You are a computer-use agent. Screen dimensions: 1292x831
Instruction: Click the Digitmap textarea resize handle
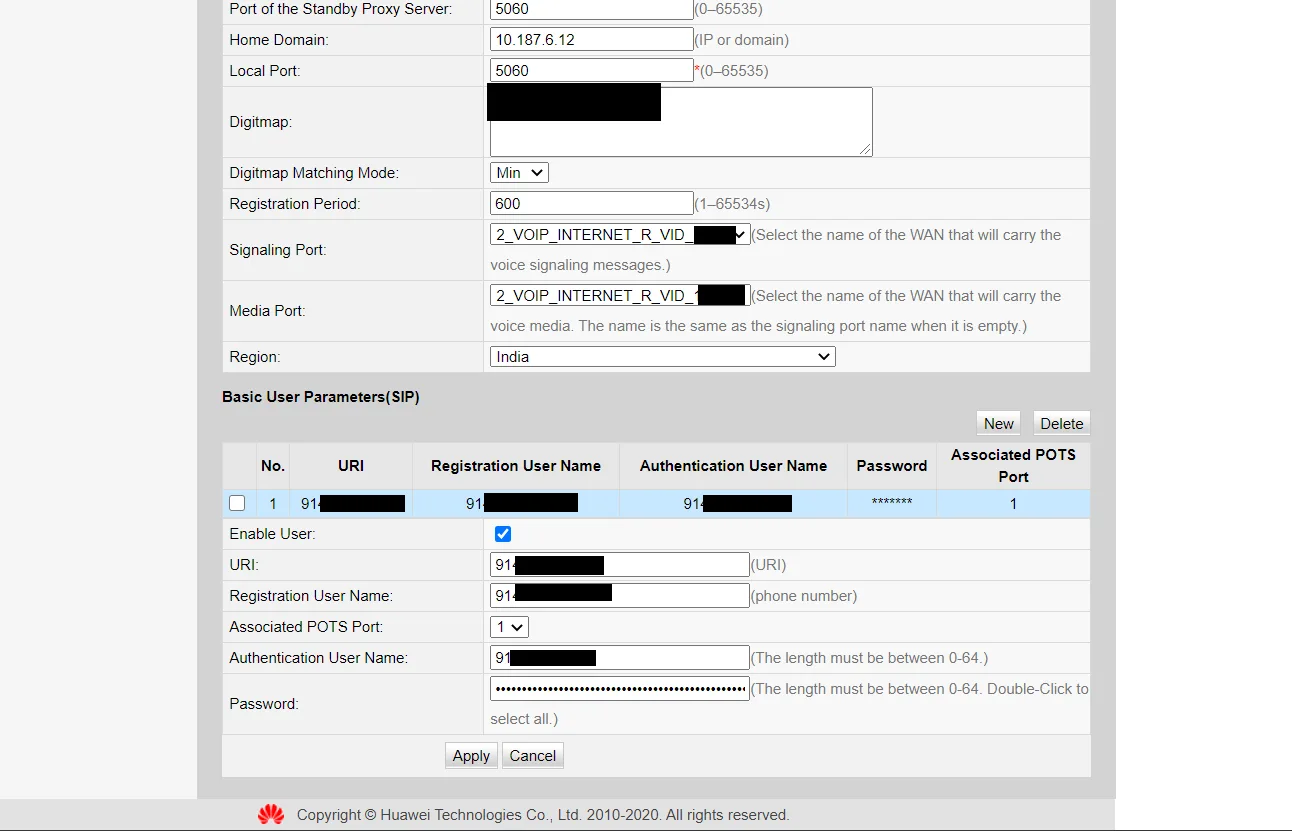point(865,149)
